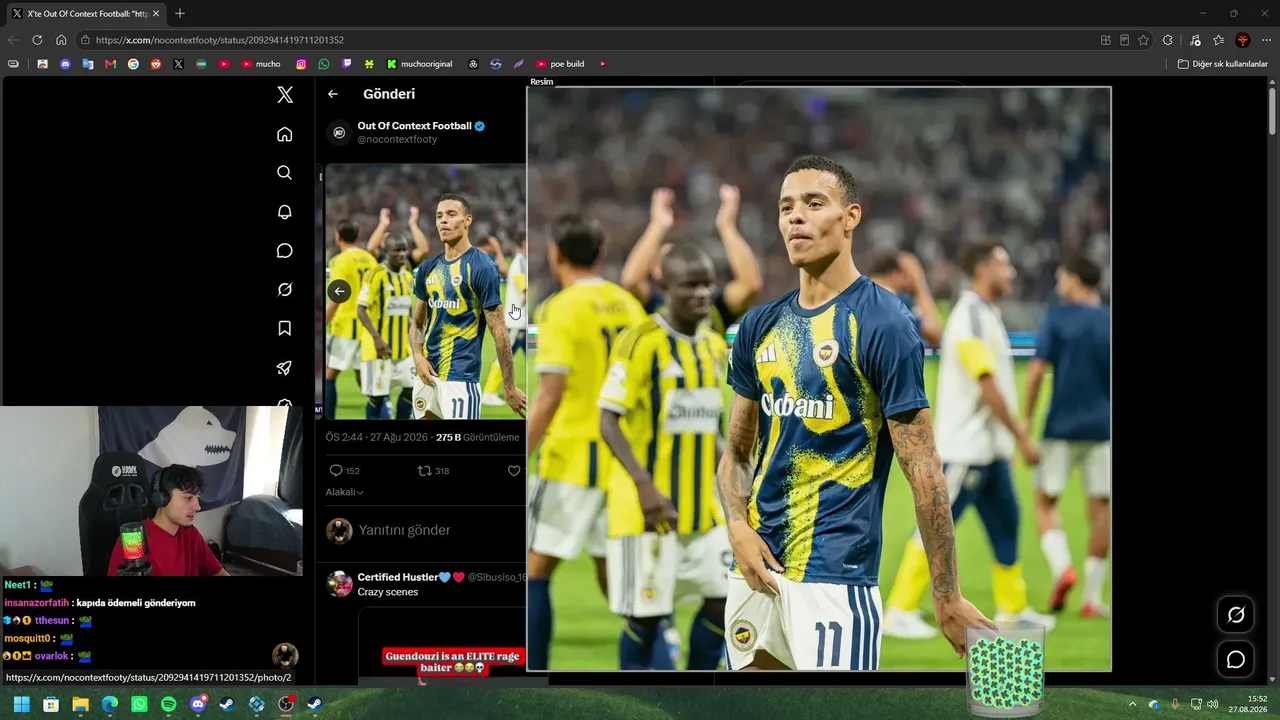The width and height of the screenshot is (1280, 720).
Task: Open the muchooriginal Kick bookmark
Action: coord(420,64)
